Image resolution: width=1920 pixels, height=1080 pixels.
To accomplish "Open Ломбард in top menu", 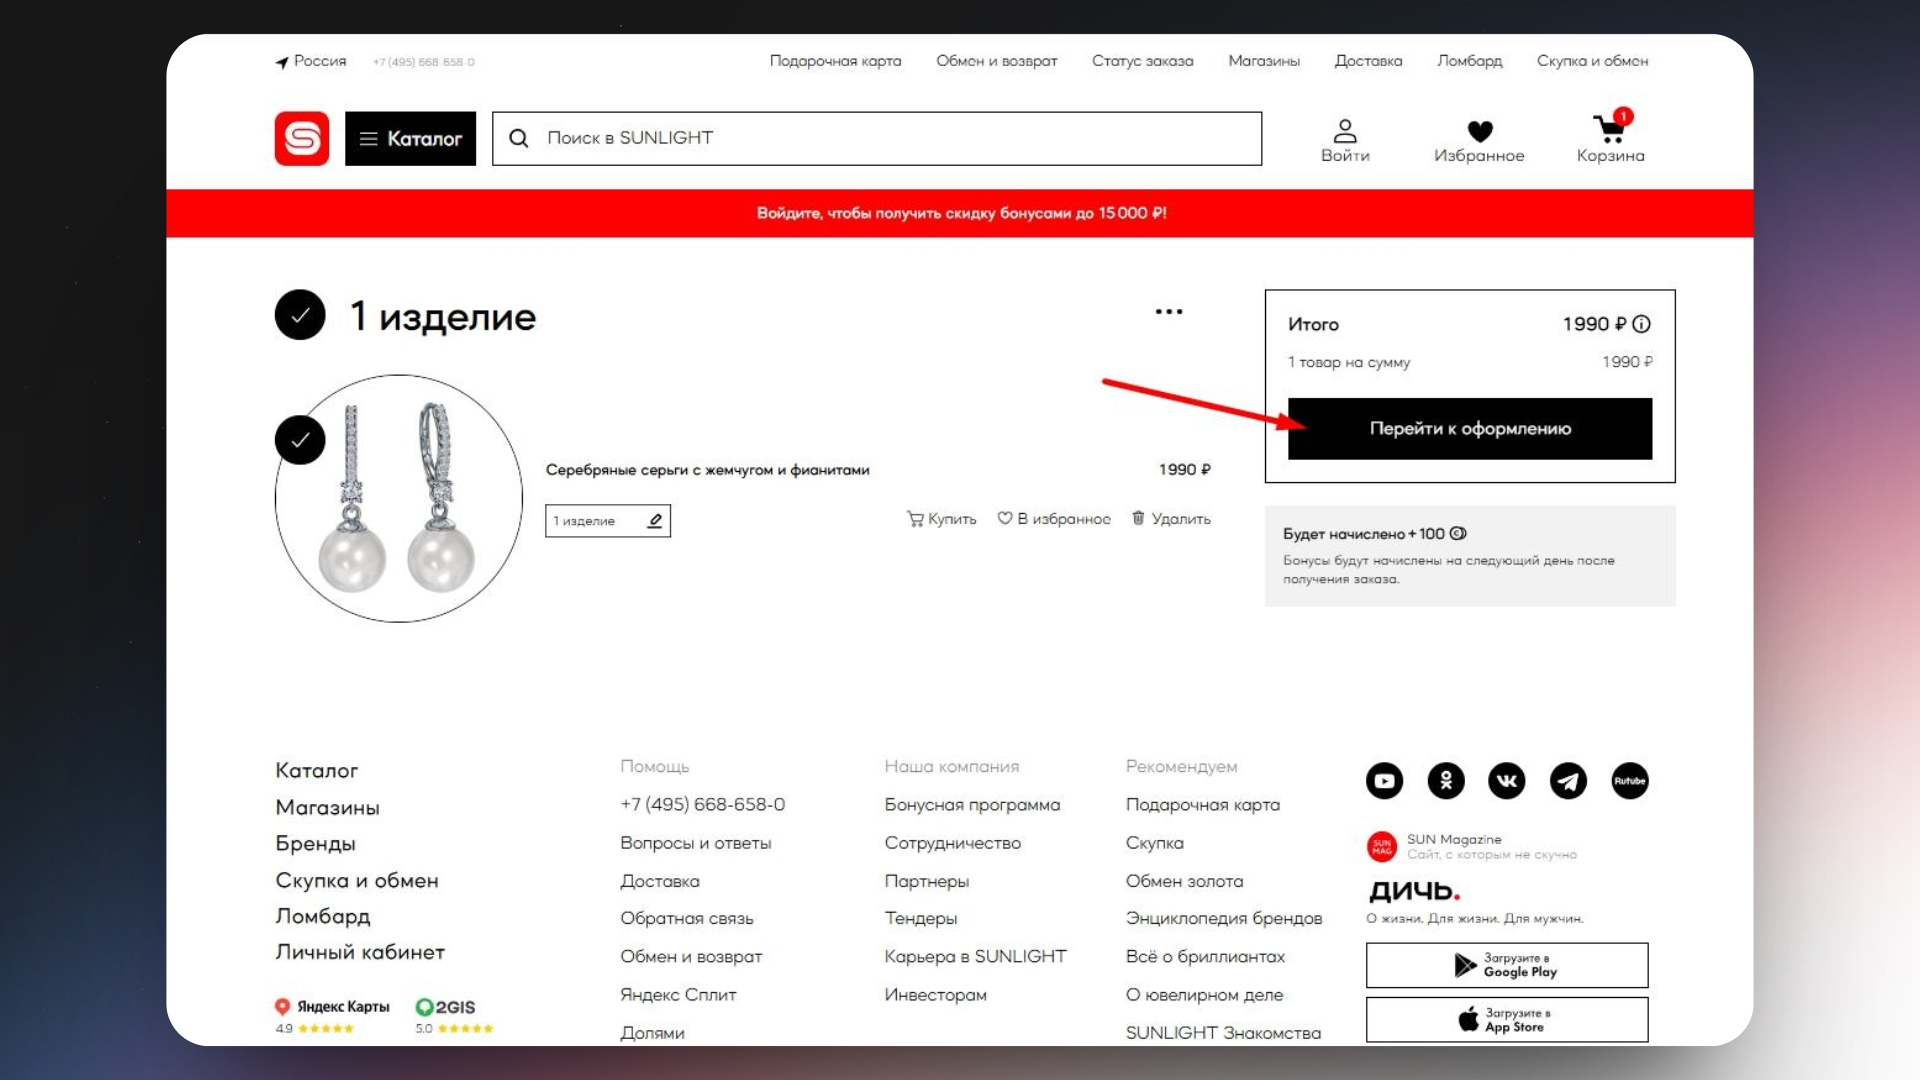I will click(x=1469, y=61).
